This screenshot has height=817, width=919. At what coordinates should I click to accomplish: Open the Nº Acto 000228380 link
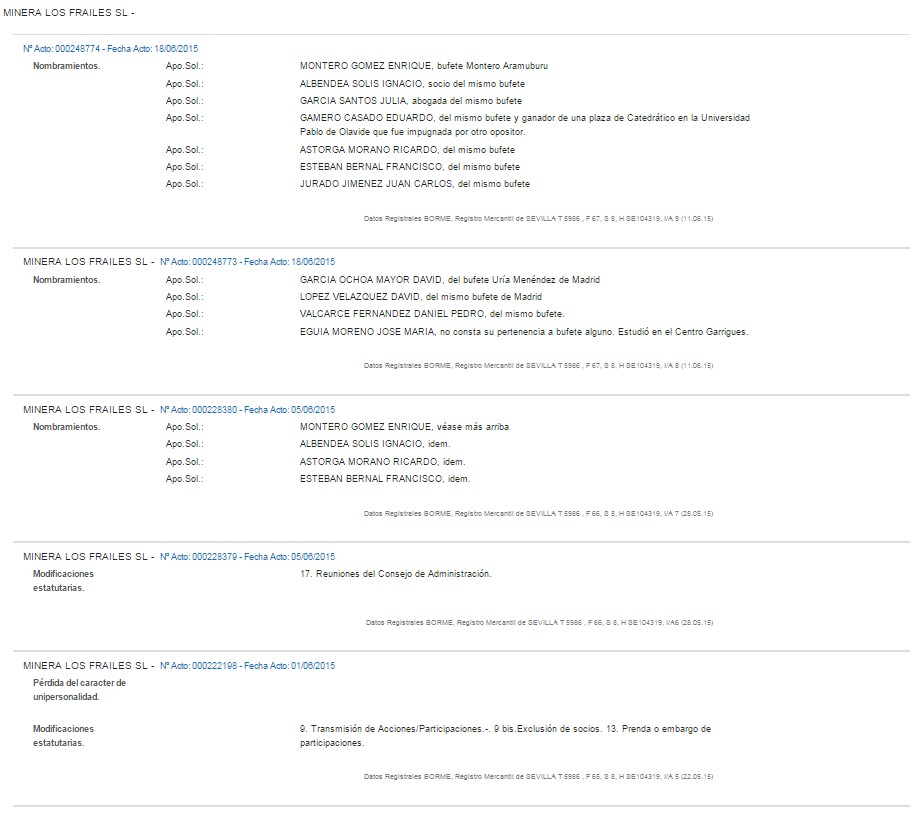point(247,410)
